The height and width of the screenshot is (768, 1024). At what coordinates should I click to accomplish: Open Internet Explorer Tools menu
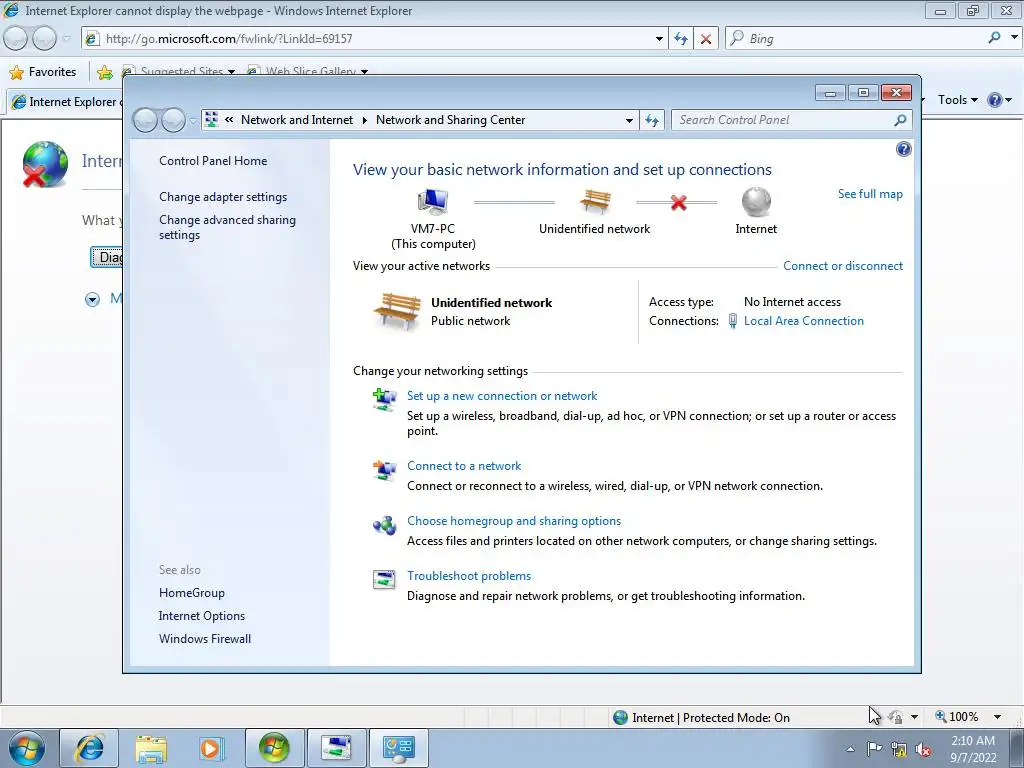coord(957,100)
